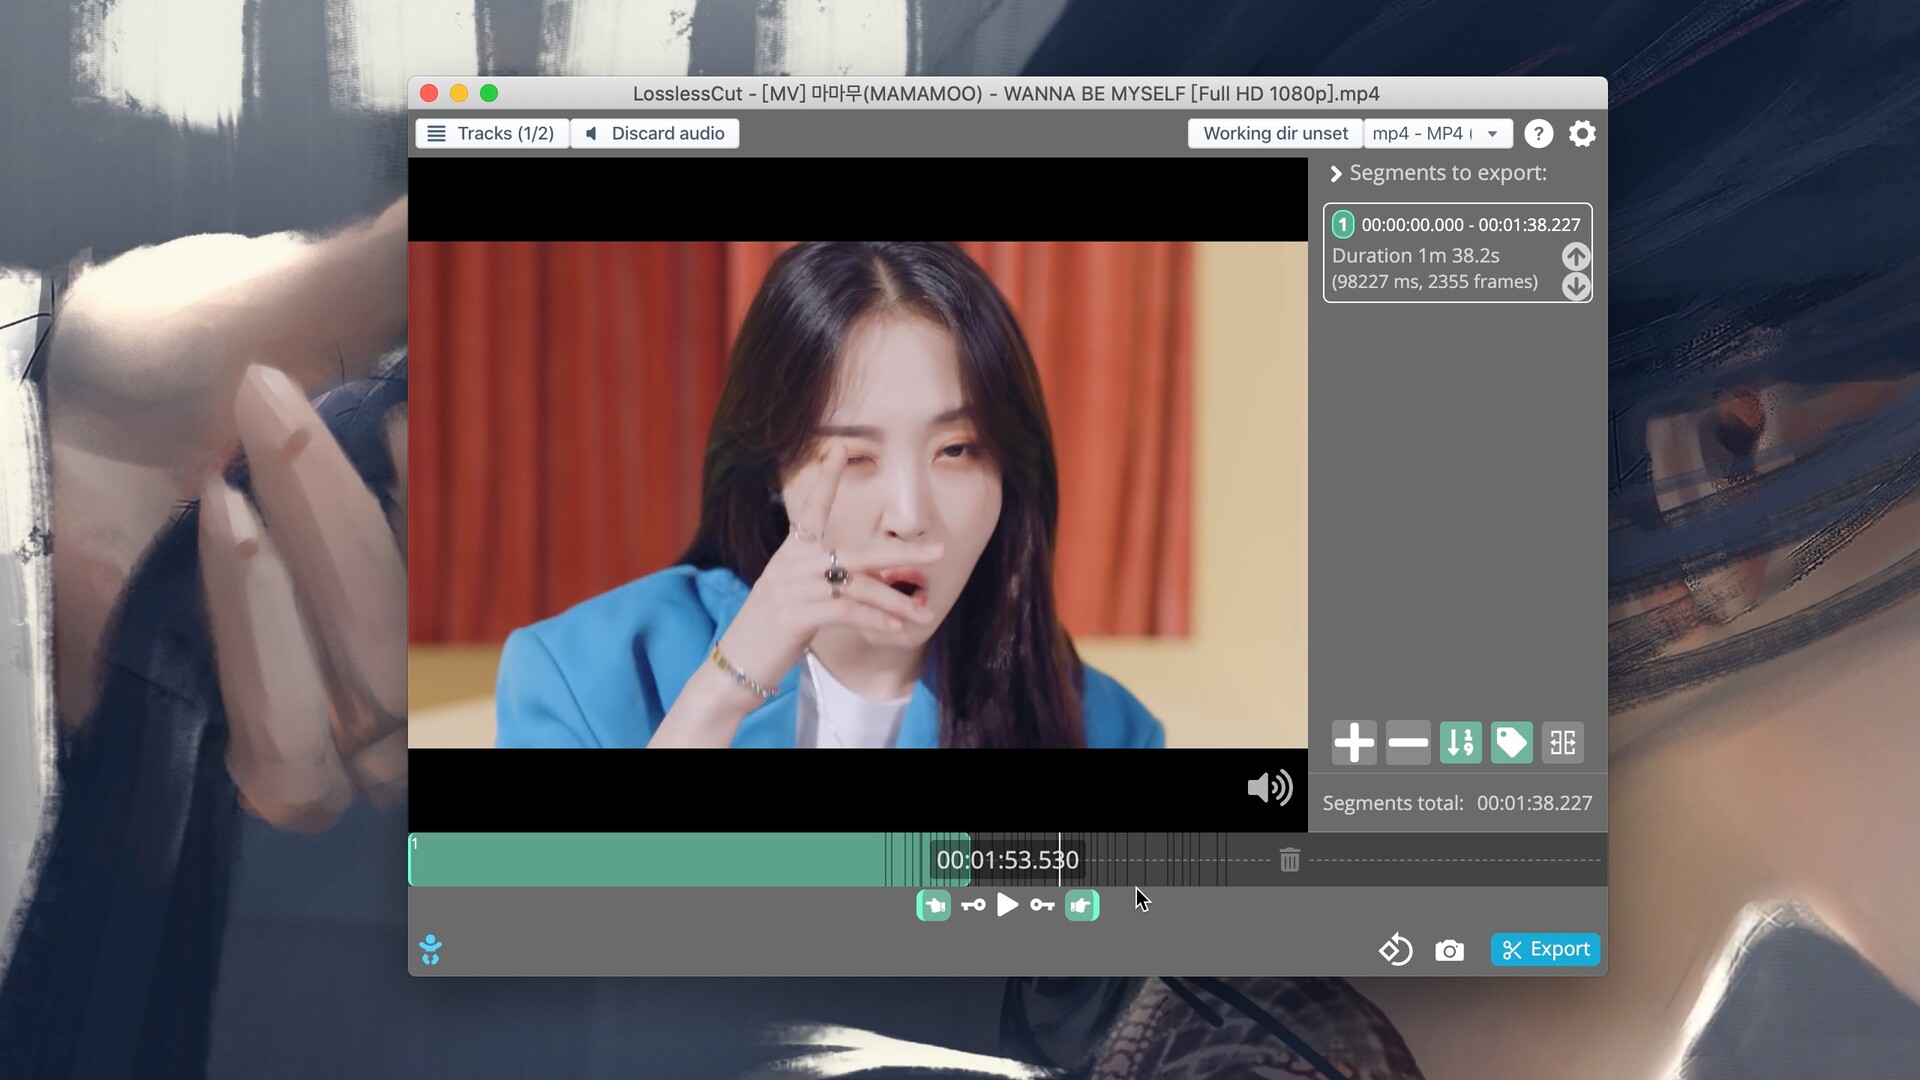Image resolution: width=1920 pixels, height=1080 pixels.
Task: Sort segments by start time
Action: pyautogui.click(x=1460, y=742)
